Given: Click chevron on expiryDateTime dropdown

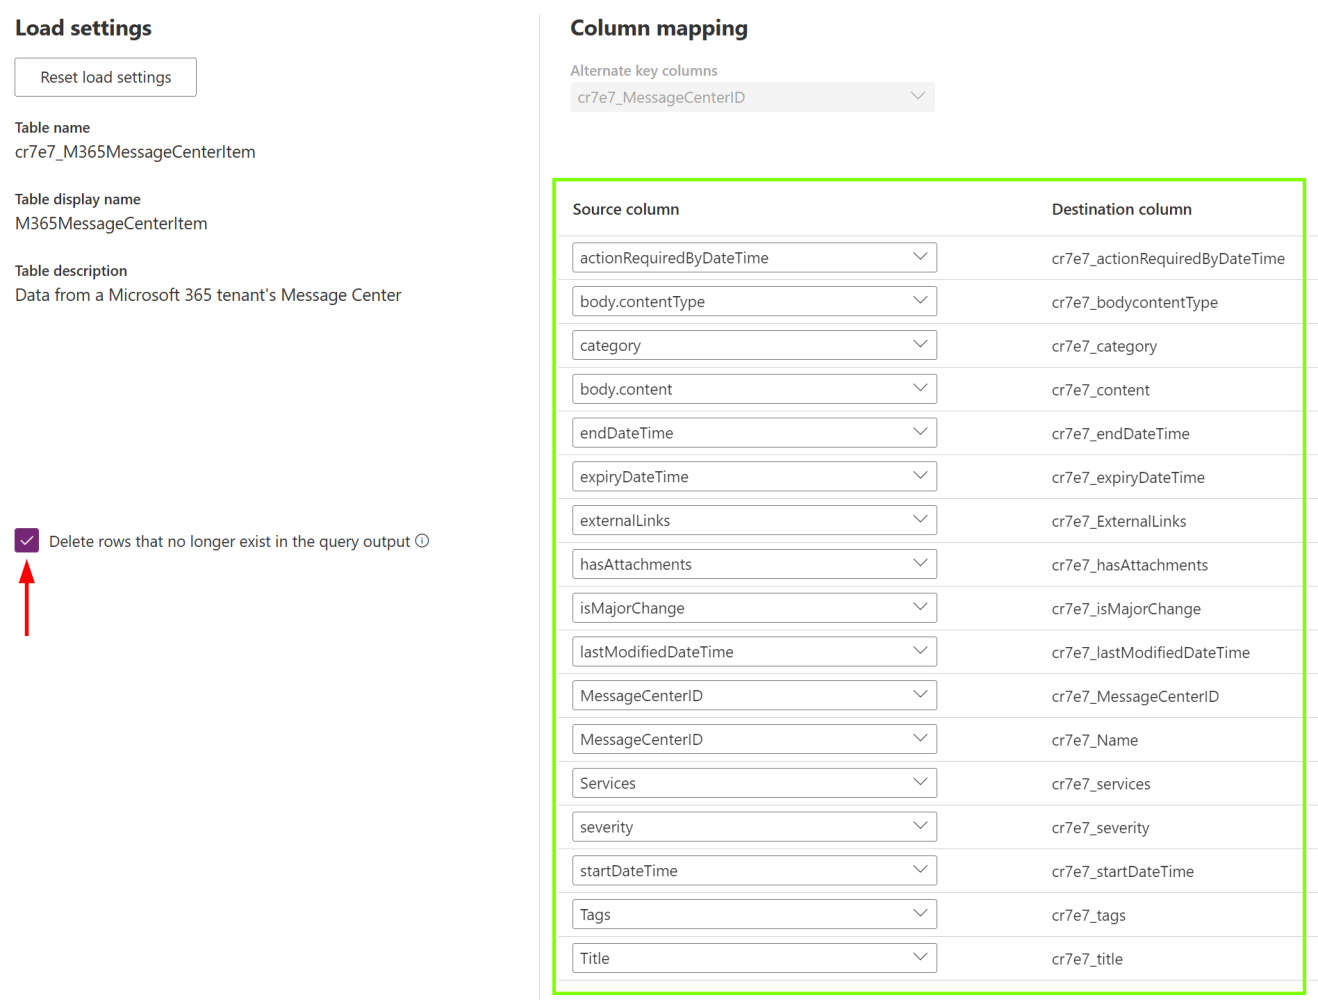Looking at the screenshot, I should [920, 476].
